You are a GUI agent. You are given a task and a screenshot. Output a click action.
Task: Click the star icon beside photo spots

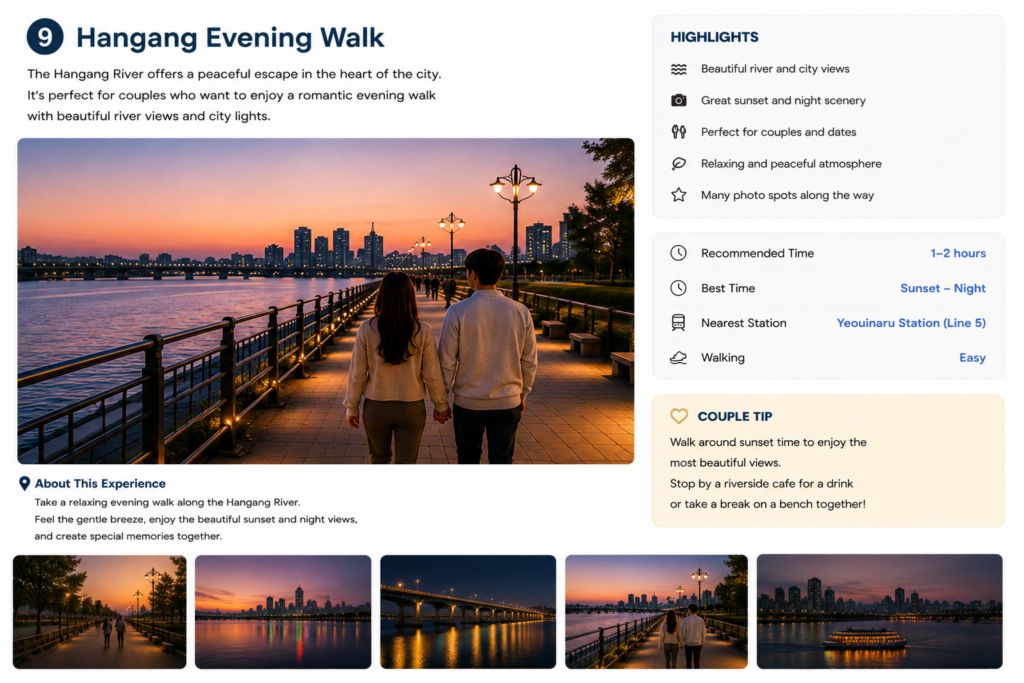679,195
